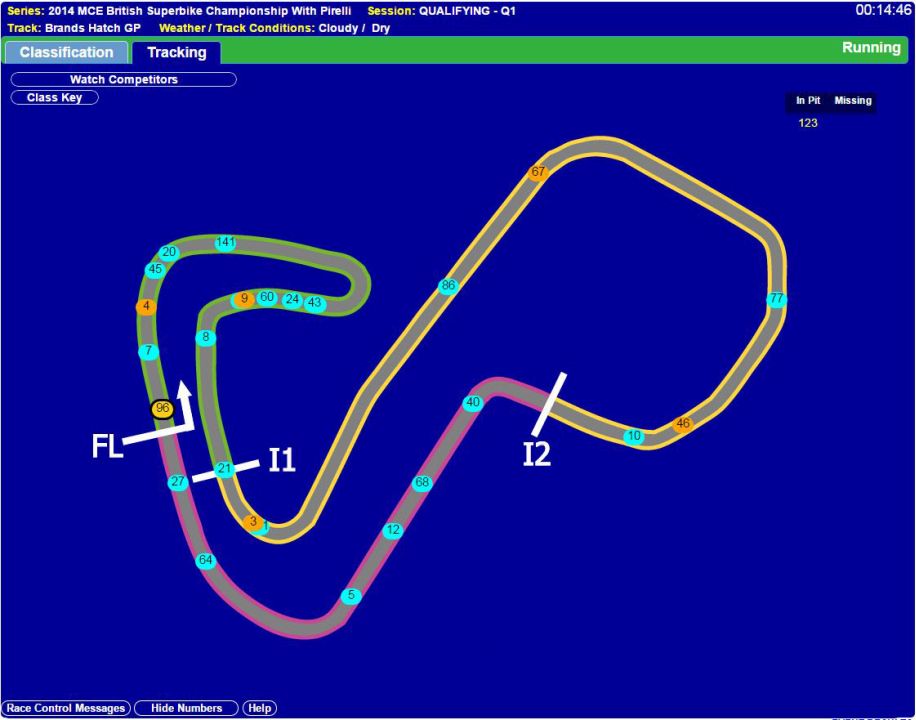Image resolution: width=916 pixels, height=720 pixels.
Task: Select rider 20 marker
Action: pos(169,252)
